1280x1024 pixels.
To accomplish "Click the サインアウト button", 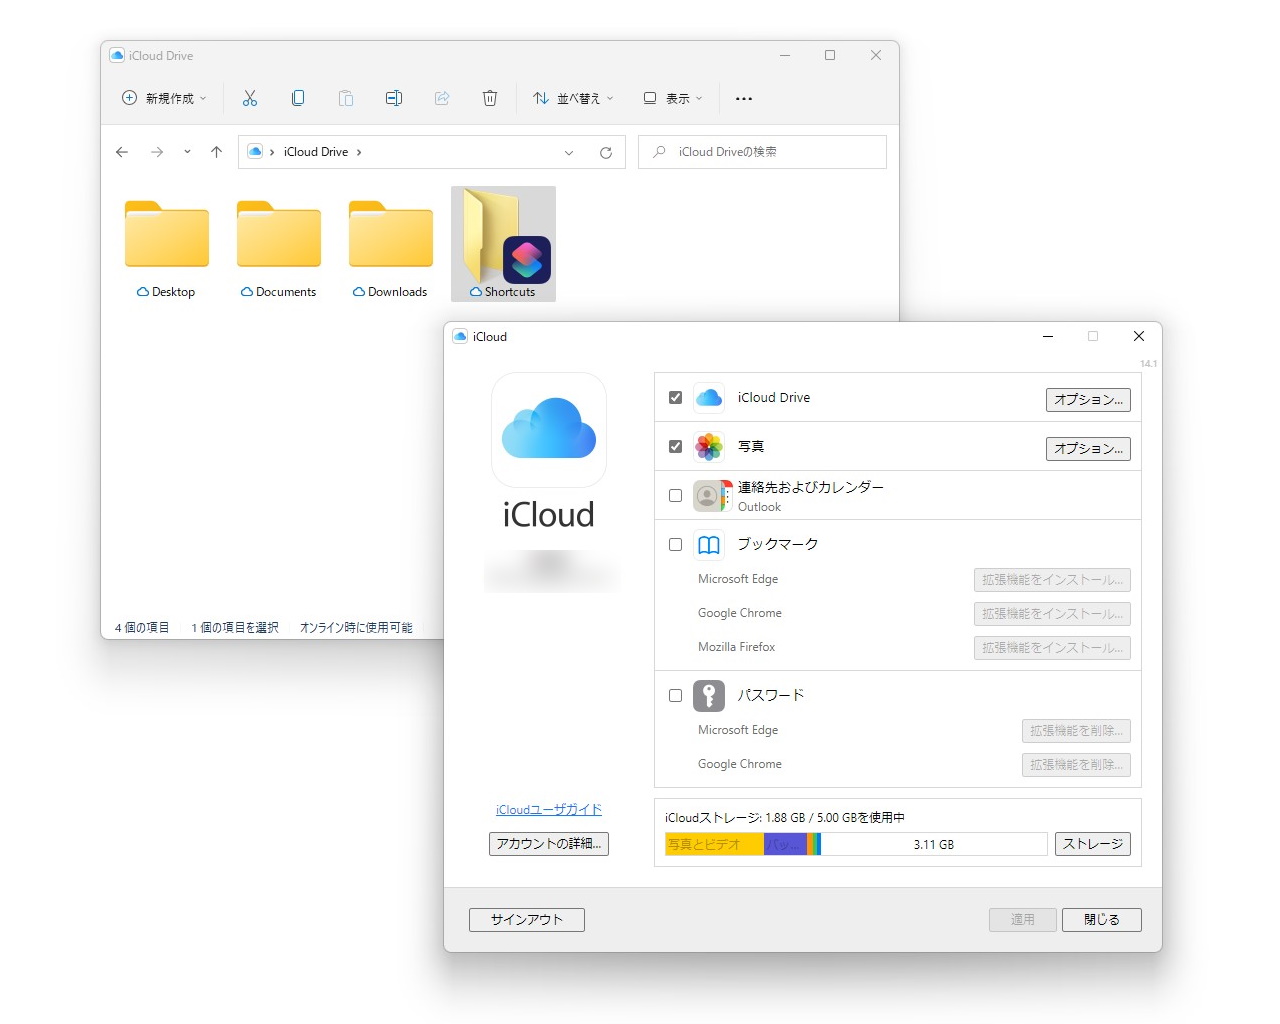I will coord(526,919).
